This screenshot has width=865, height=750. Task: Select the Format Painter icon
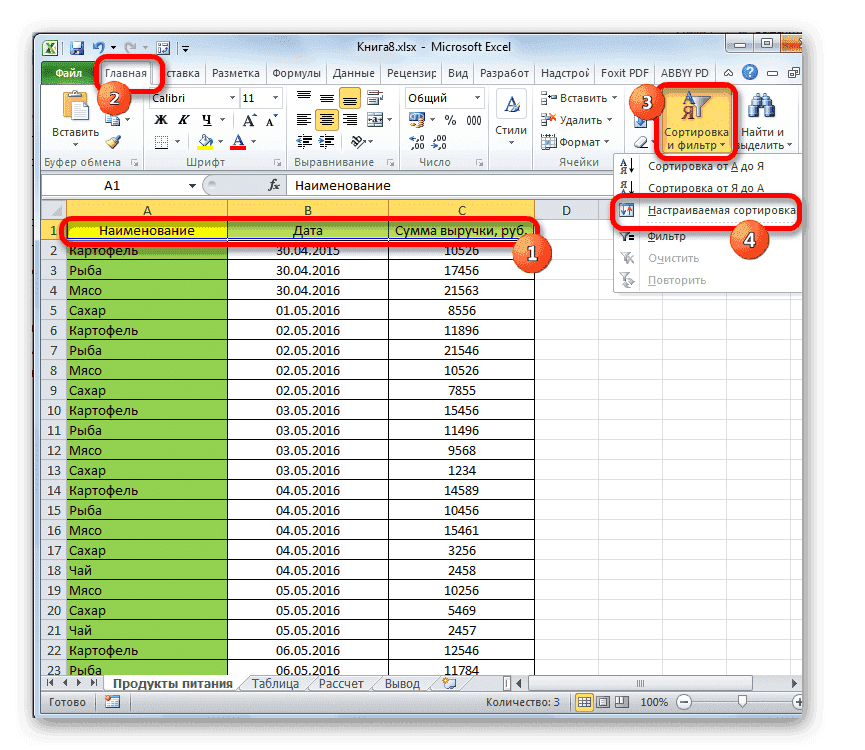tap(111, 140)
